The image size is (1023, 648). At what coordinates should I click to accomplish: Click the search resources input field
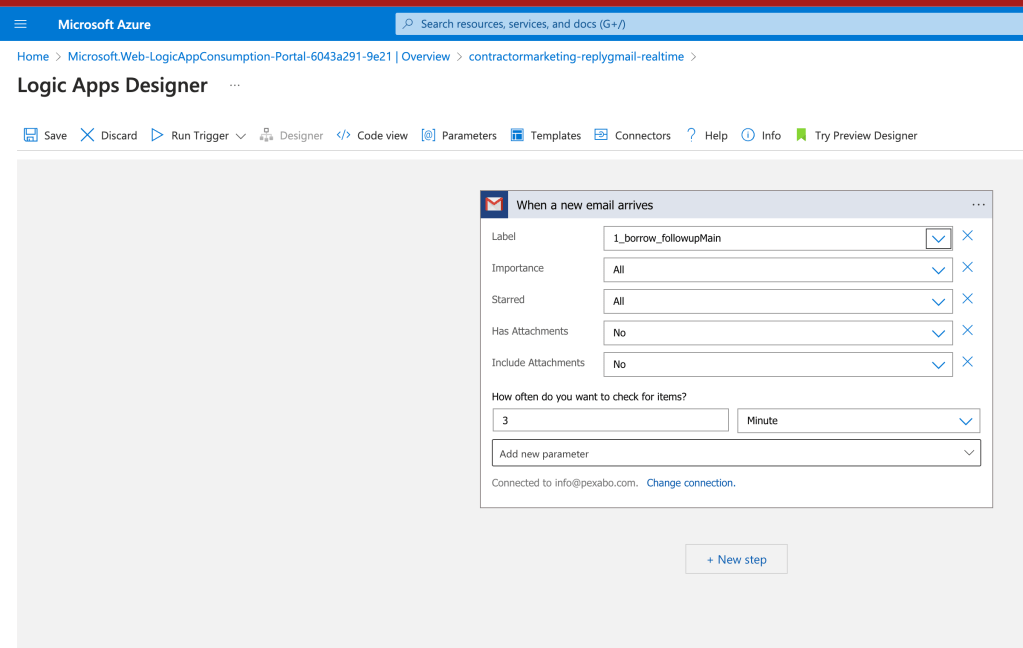coord(709,24)
